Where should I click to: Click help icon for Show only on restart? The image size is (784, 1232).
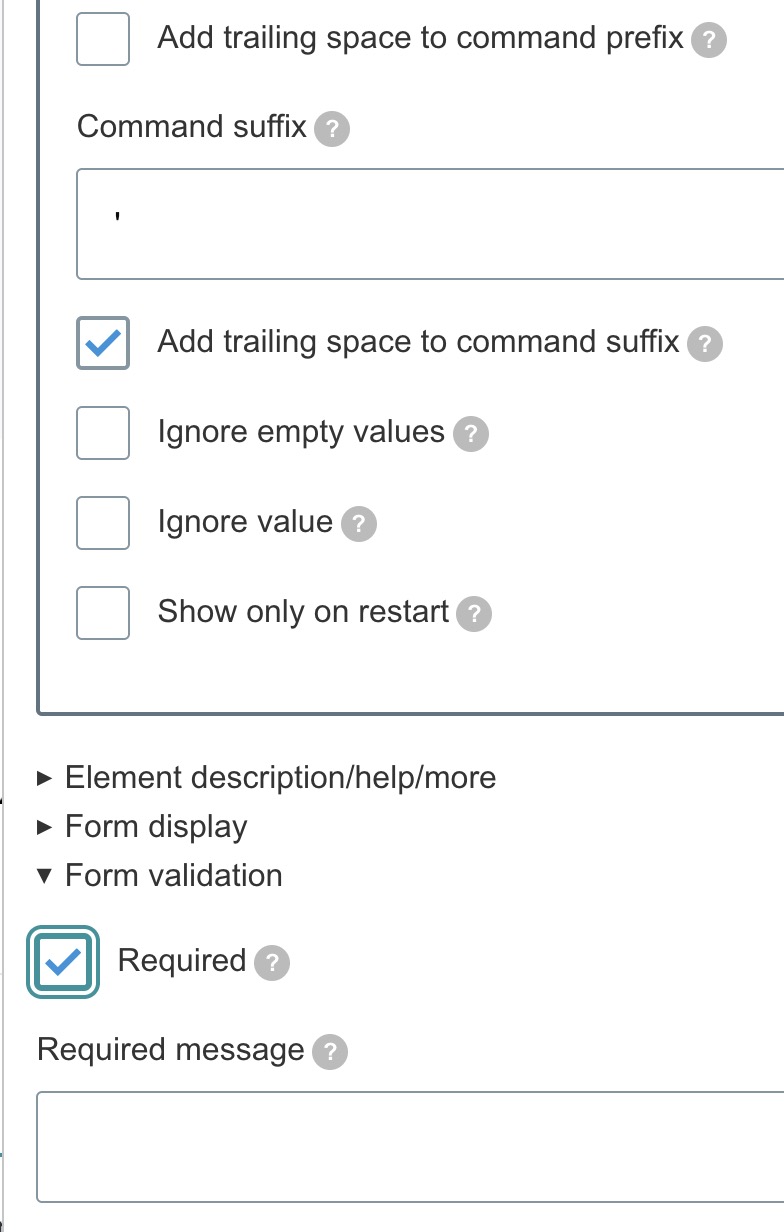[x=474, y=614]
